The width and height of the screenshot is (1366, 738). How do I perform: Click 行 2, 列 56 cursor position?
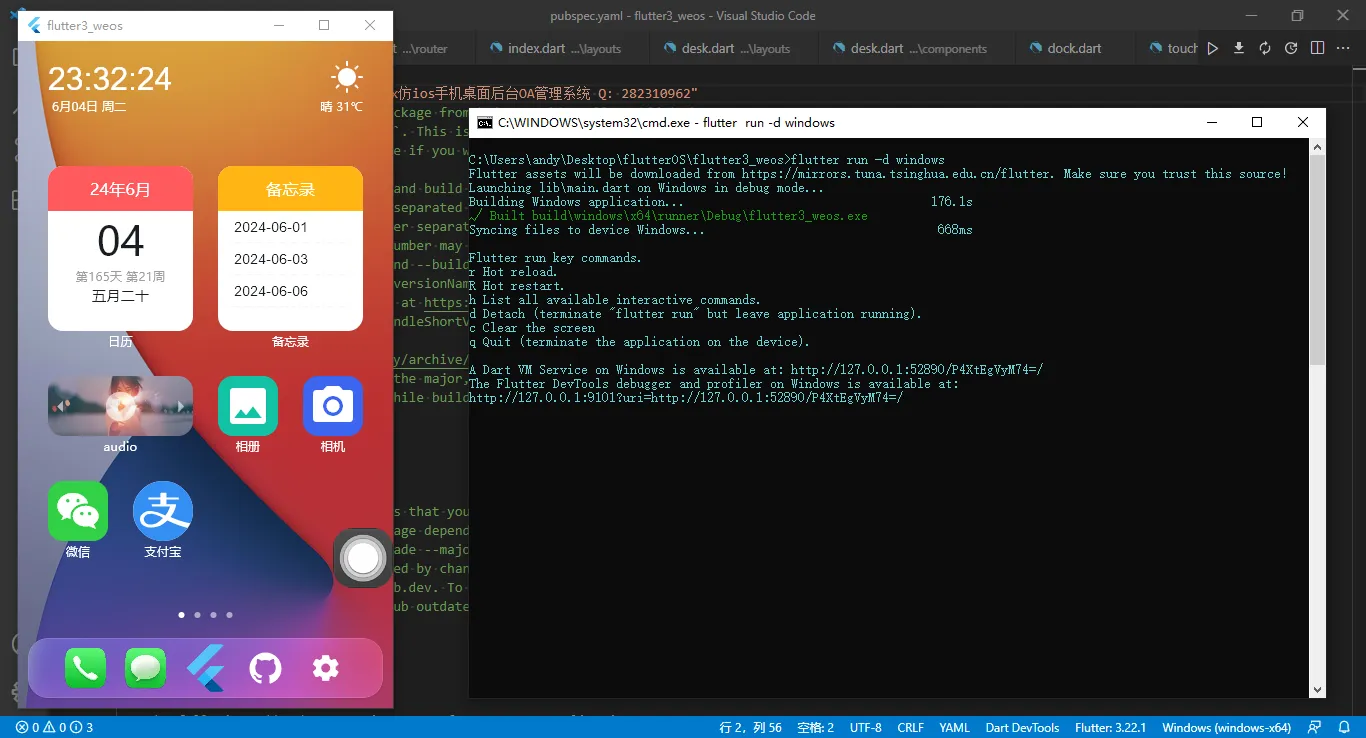750,727
